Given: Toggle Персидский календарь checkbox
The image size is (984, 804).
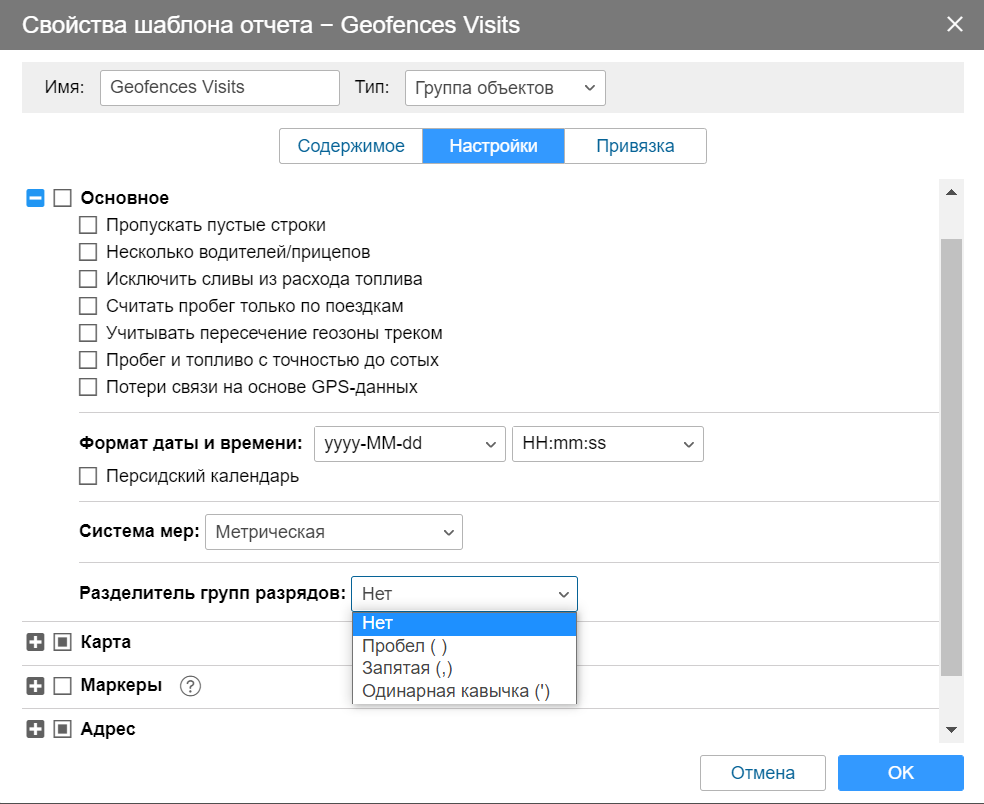Looking at the screenshot, I should click(88, 476).
